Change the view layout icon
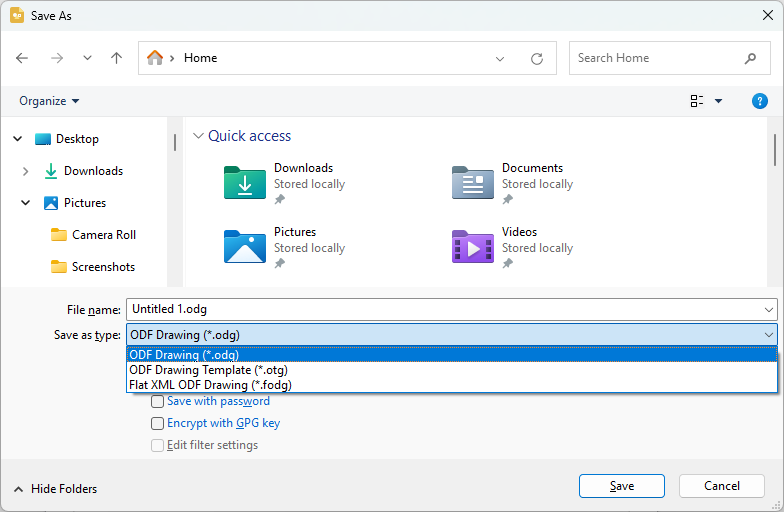Screen dimensions: 784x512 (x=696, y=101)
